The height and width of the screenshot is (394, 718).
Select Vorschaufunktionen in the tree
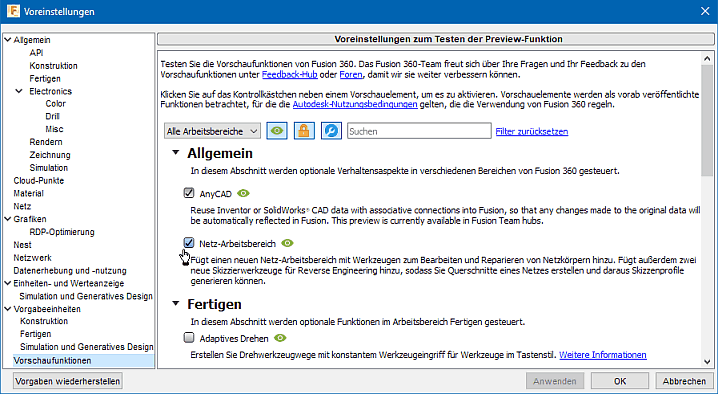click(x=52, y=361)
